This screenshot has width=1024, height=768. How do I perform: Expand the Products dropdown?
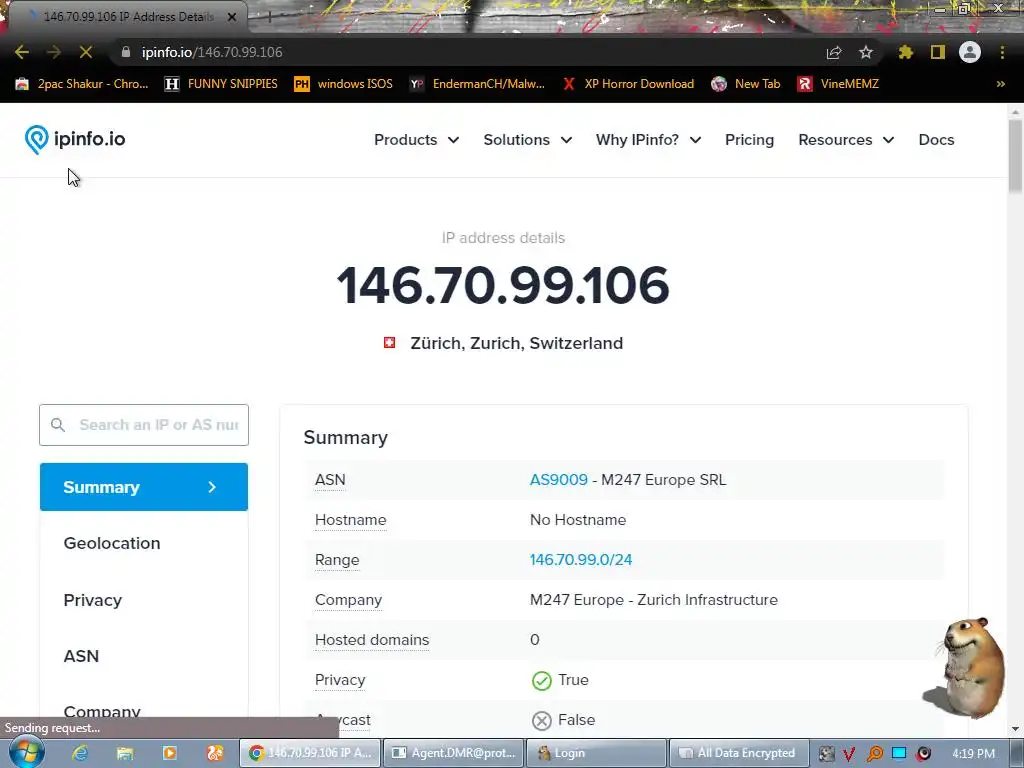[417, 140]
